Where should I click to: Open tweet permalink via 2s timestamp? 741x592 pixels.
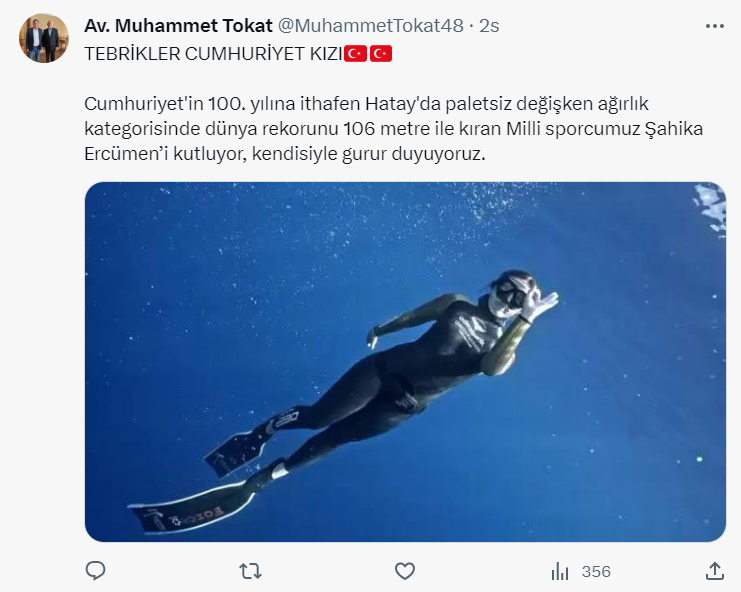coord(489,26)
